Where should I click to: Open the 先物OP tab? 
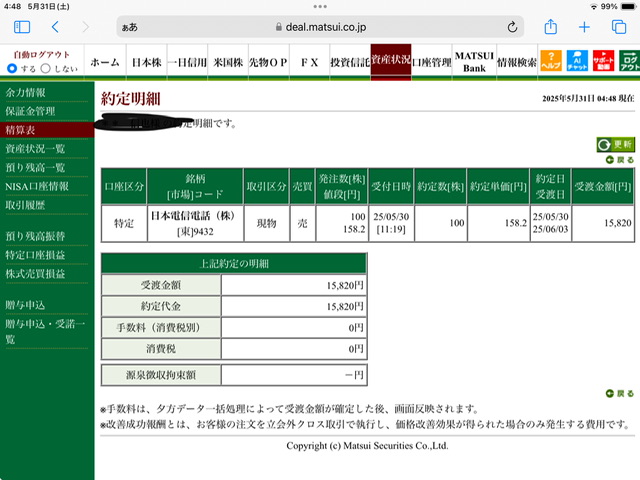269,62
